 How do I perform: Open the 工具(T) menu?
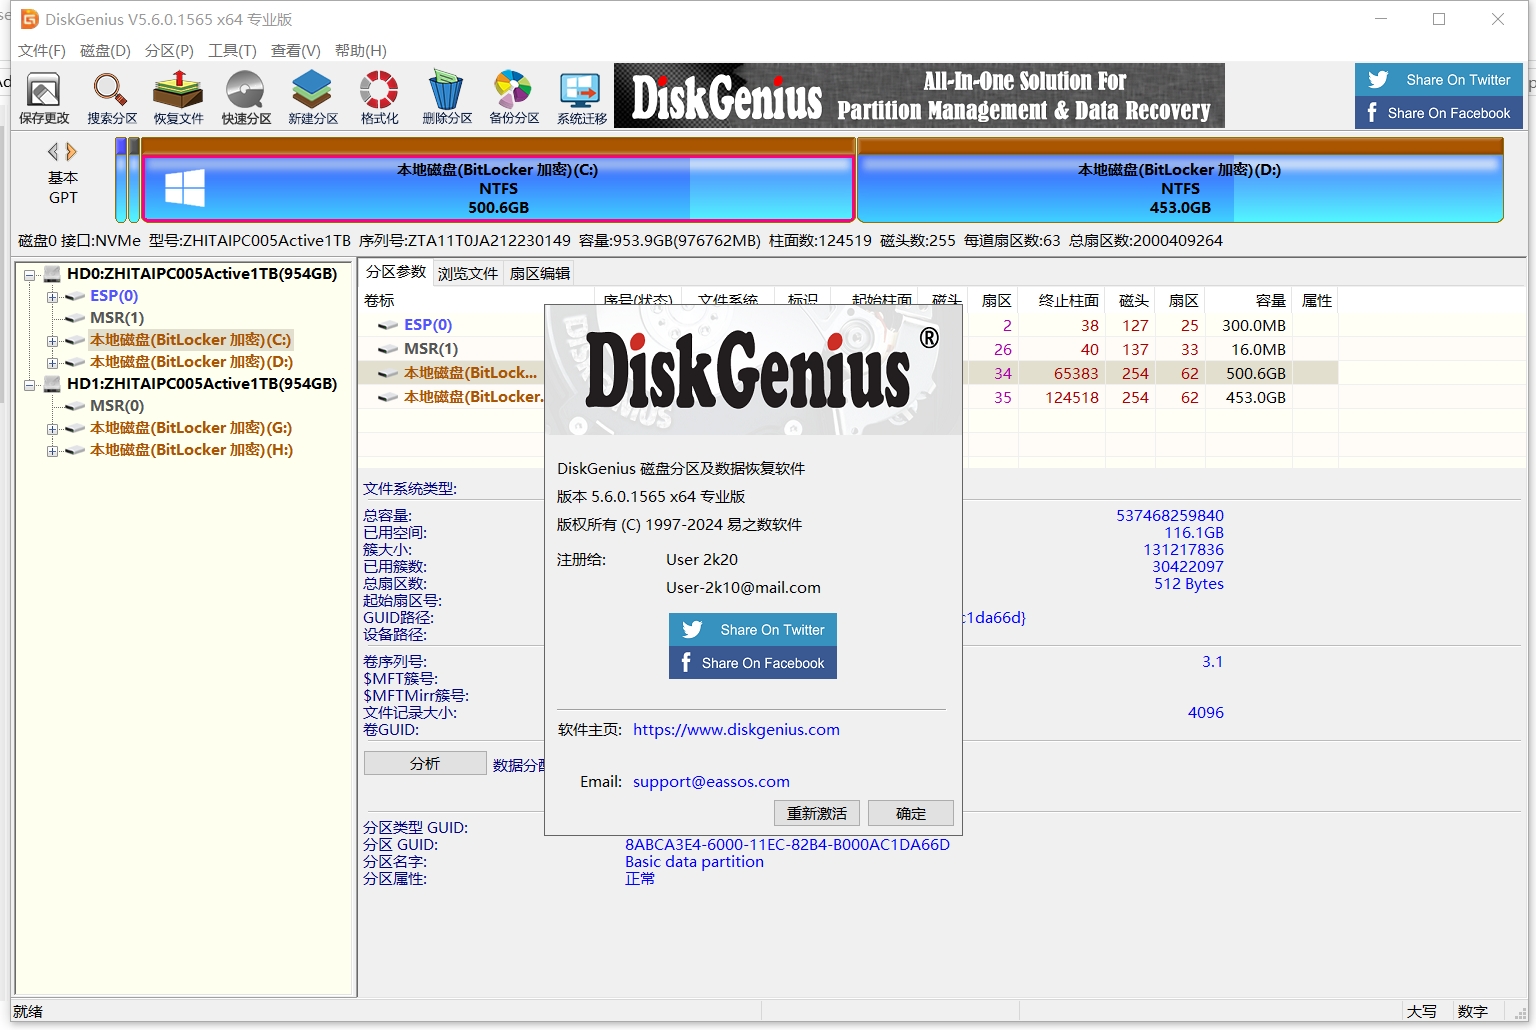coord(231,50)
